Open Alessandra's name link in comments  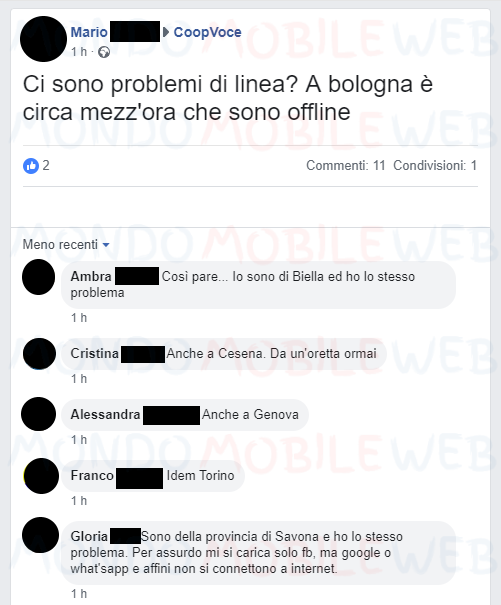105,414
